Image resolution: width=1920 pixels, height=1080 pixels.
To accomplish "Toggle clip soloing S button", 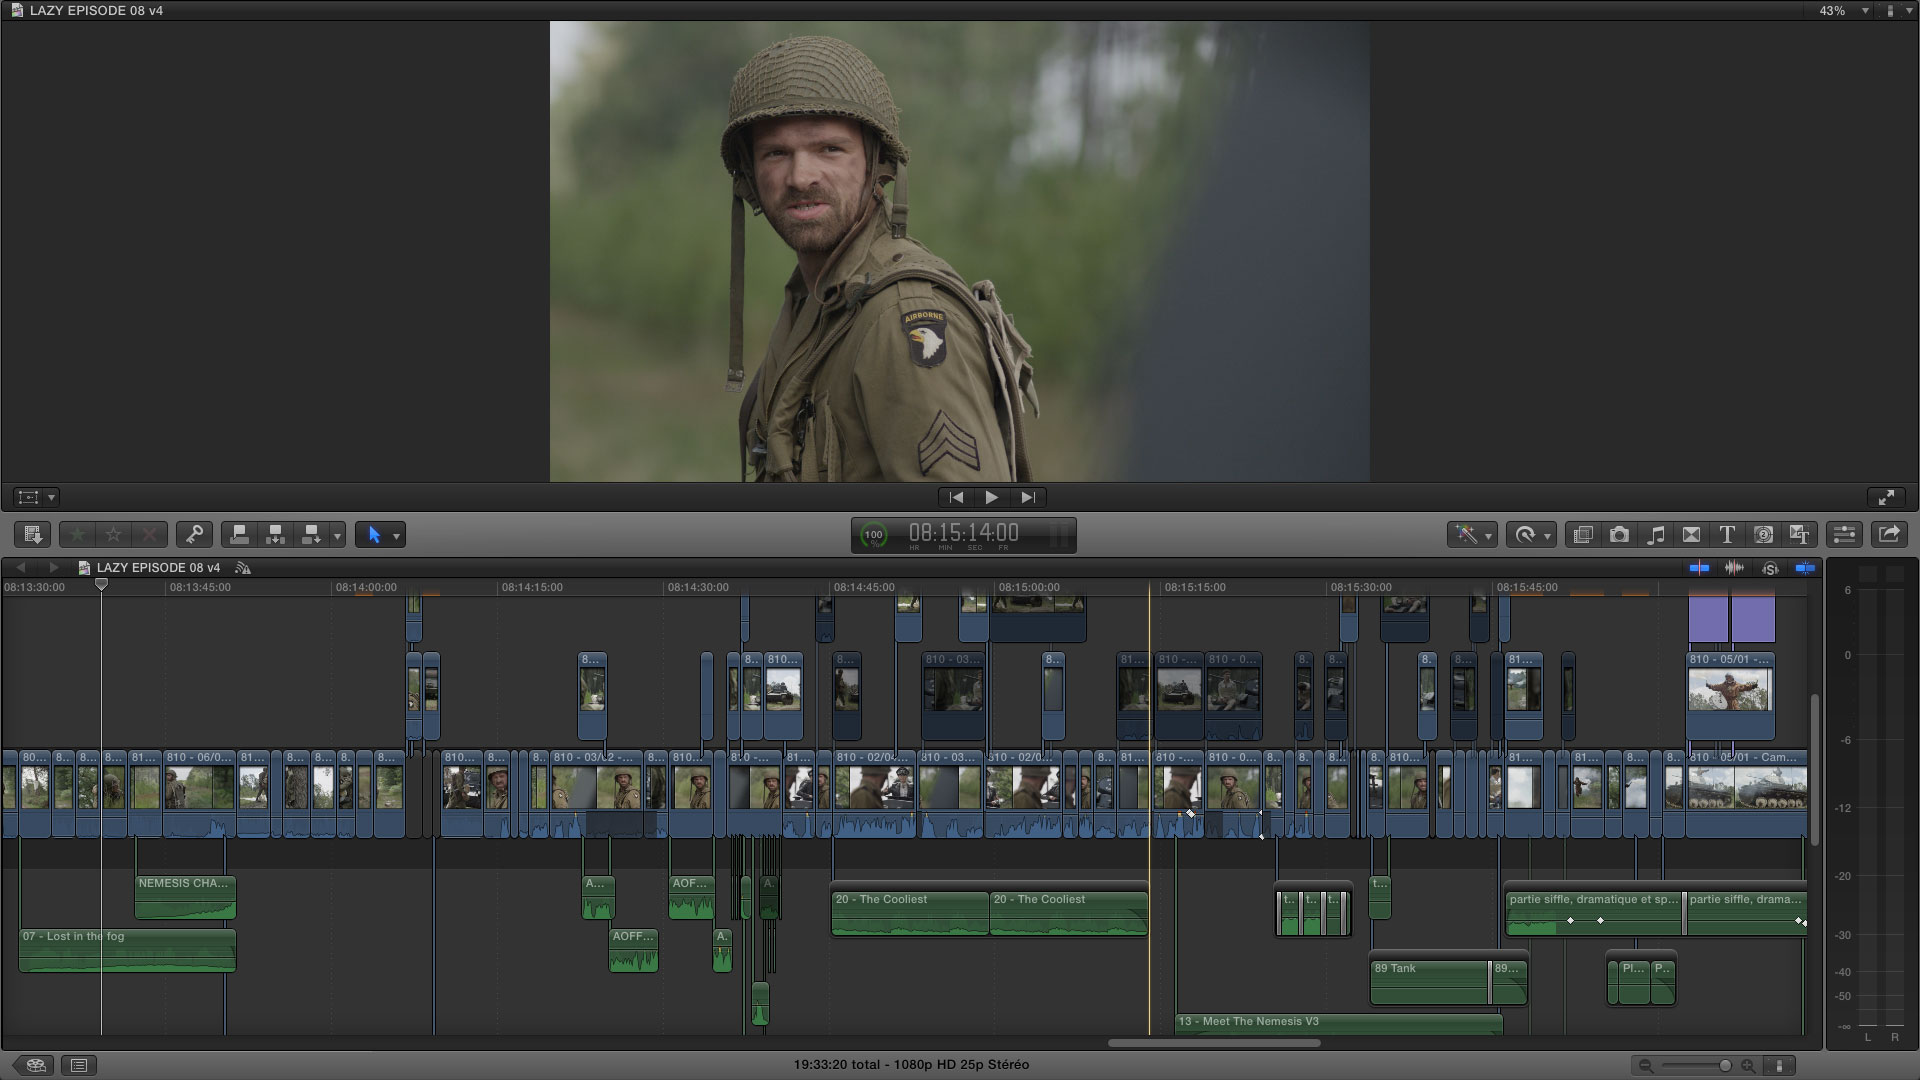I will 1770,568.
